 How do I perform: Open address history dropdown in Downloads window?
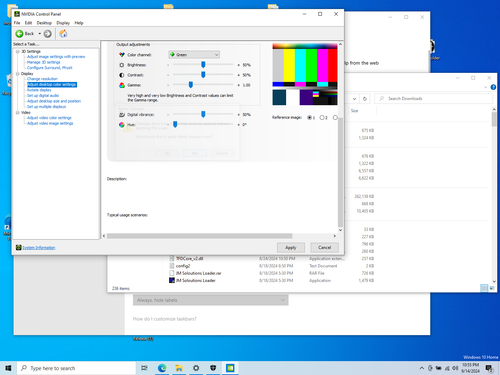pyautogui.click(x=354, y=99)
